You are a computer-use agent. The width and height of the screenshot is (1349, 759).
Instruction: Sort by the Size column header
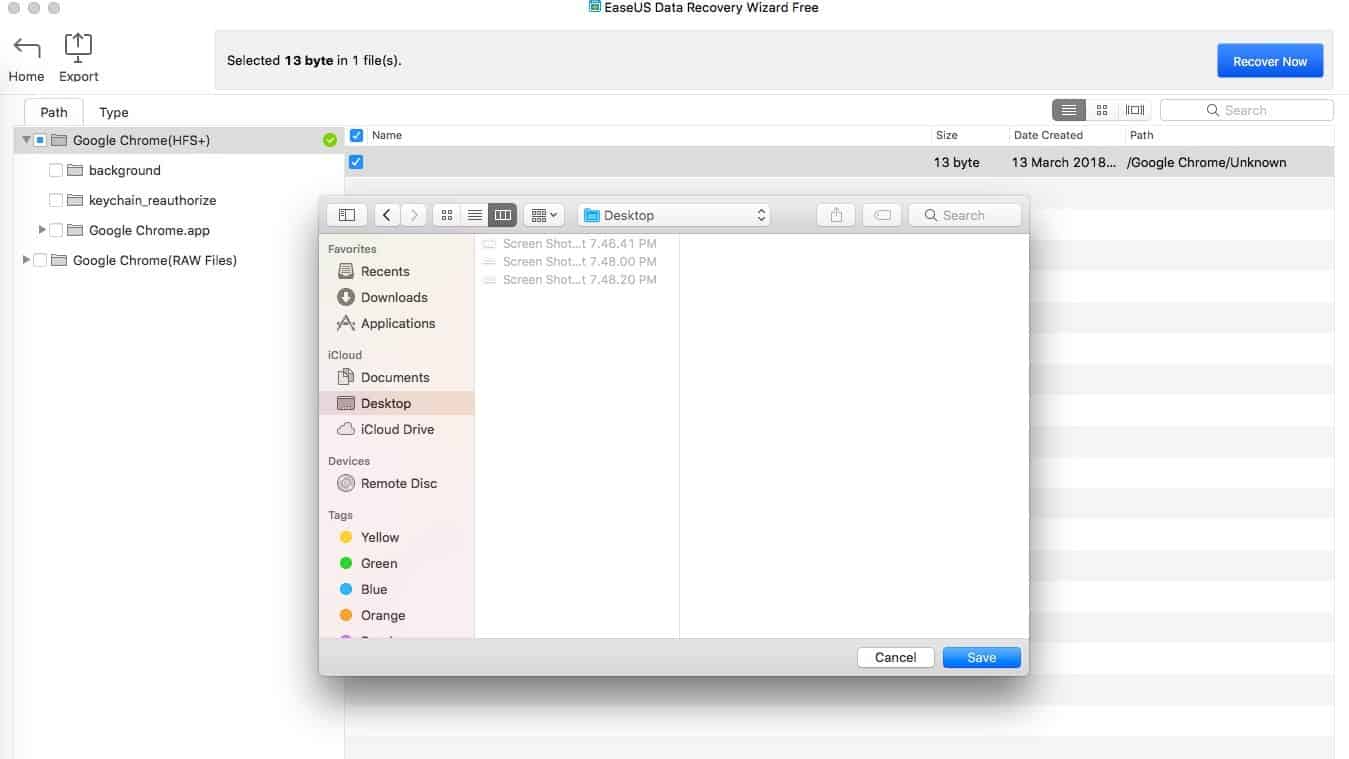(x=946, y=135)
